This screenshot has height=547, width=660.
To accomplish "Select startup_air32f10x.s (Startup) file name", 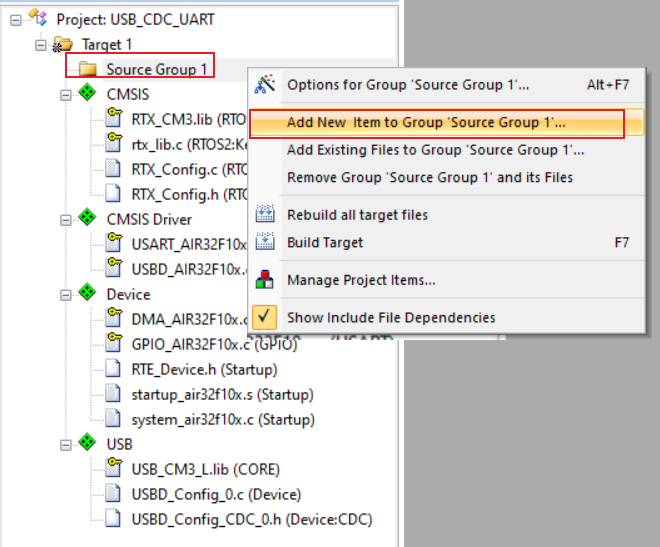I will pyautogui.click(x=223, y=395).
